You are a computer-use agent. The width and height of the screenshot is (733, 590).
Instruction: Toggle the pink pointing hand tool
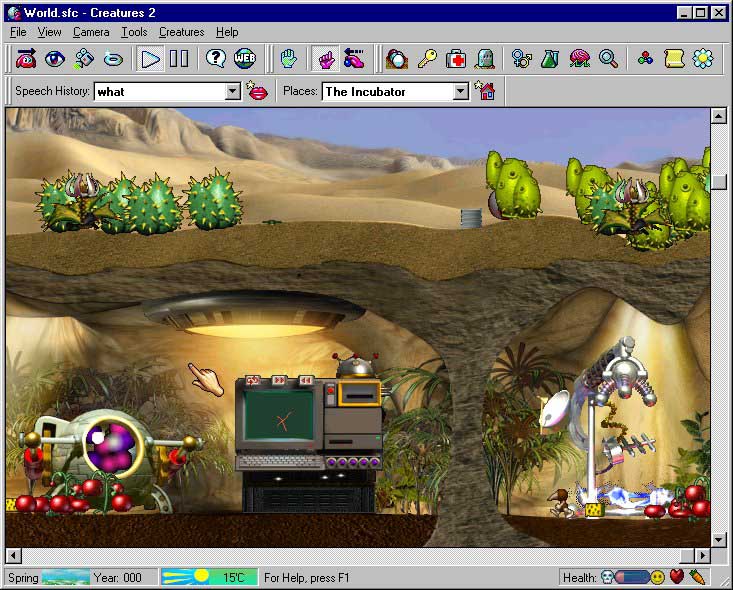(326, 59)
